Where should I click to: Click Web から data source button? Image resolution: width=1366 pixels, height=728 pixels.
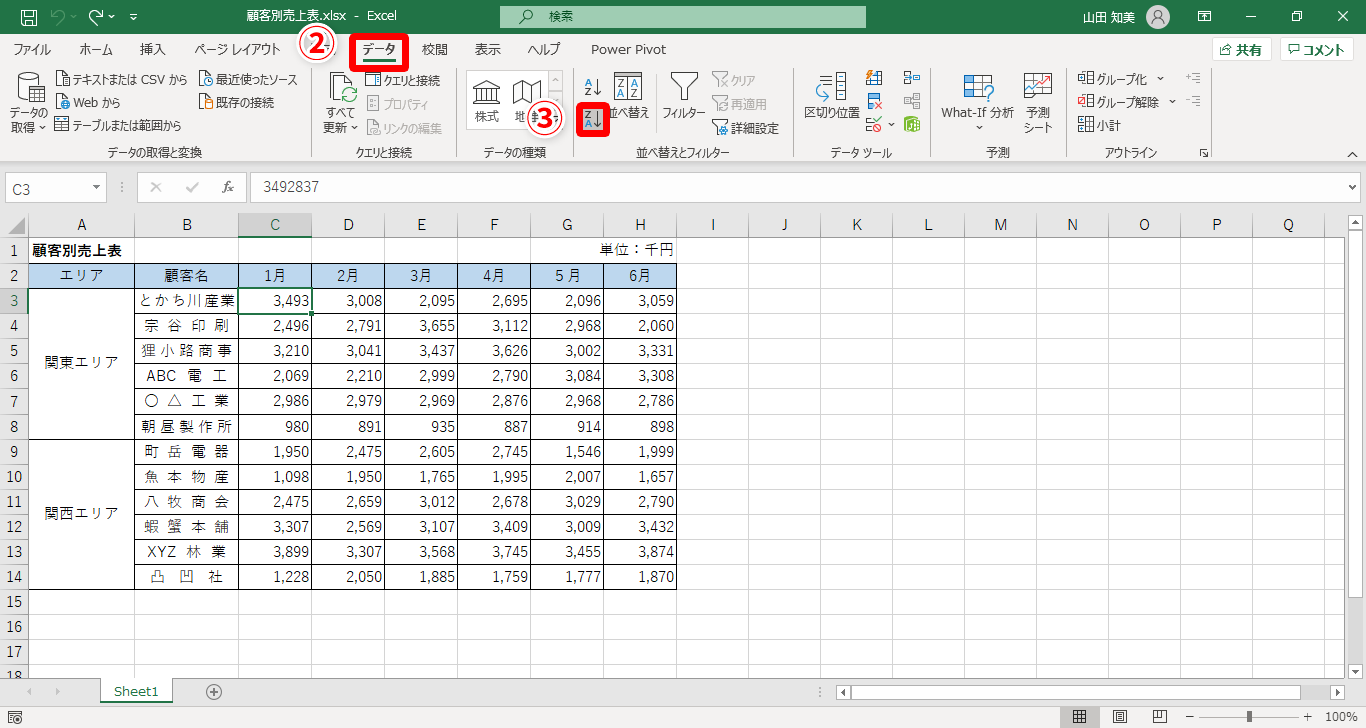coord(88,102)
